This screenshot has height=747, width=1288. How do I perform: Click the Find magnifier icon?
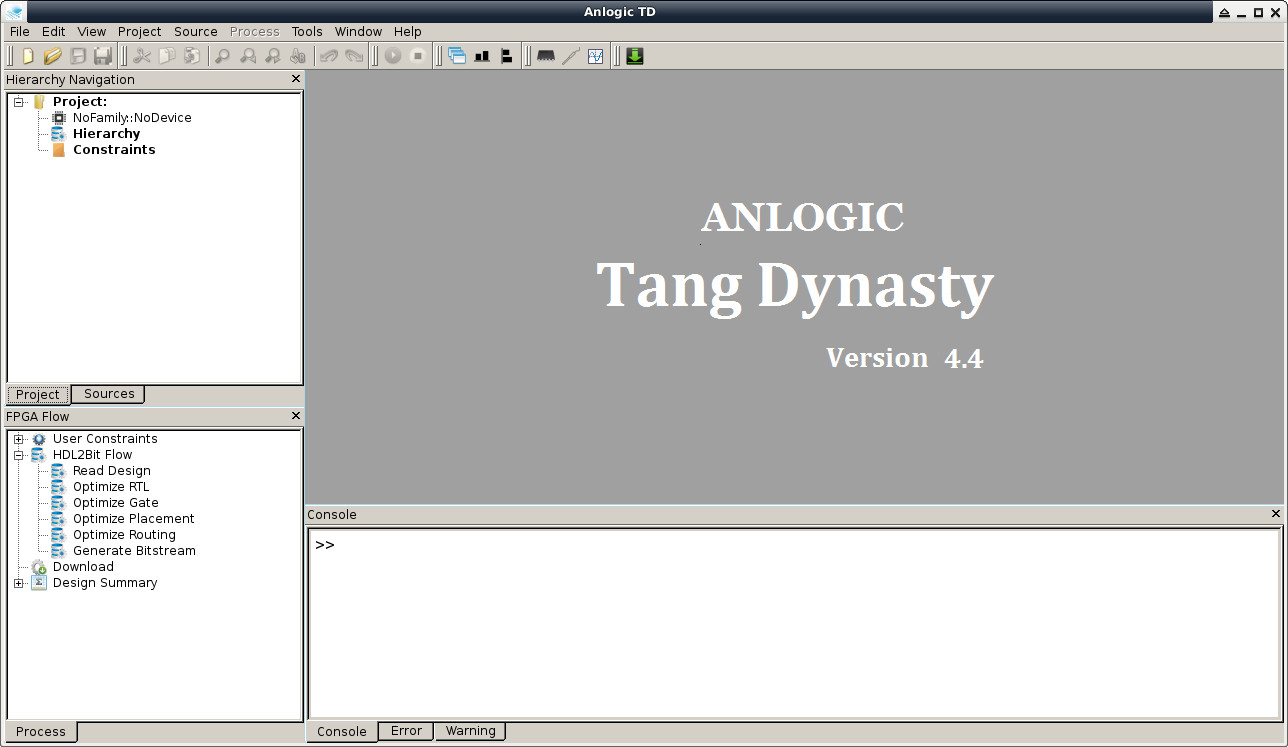point(223,56)
